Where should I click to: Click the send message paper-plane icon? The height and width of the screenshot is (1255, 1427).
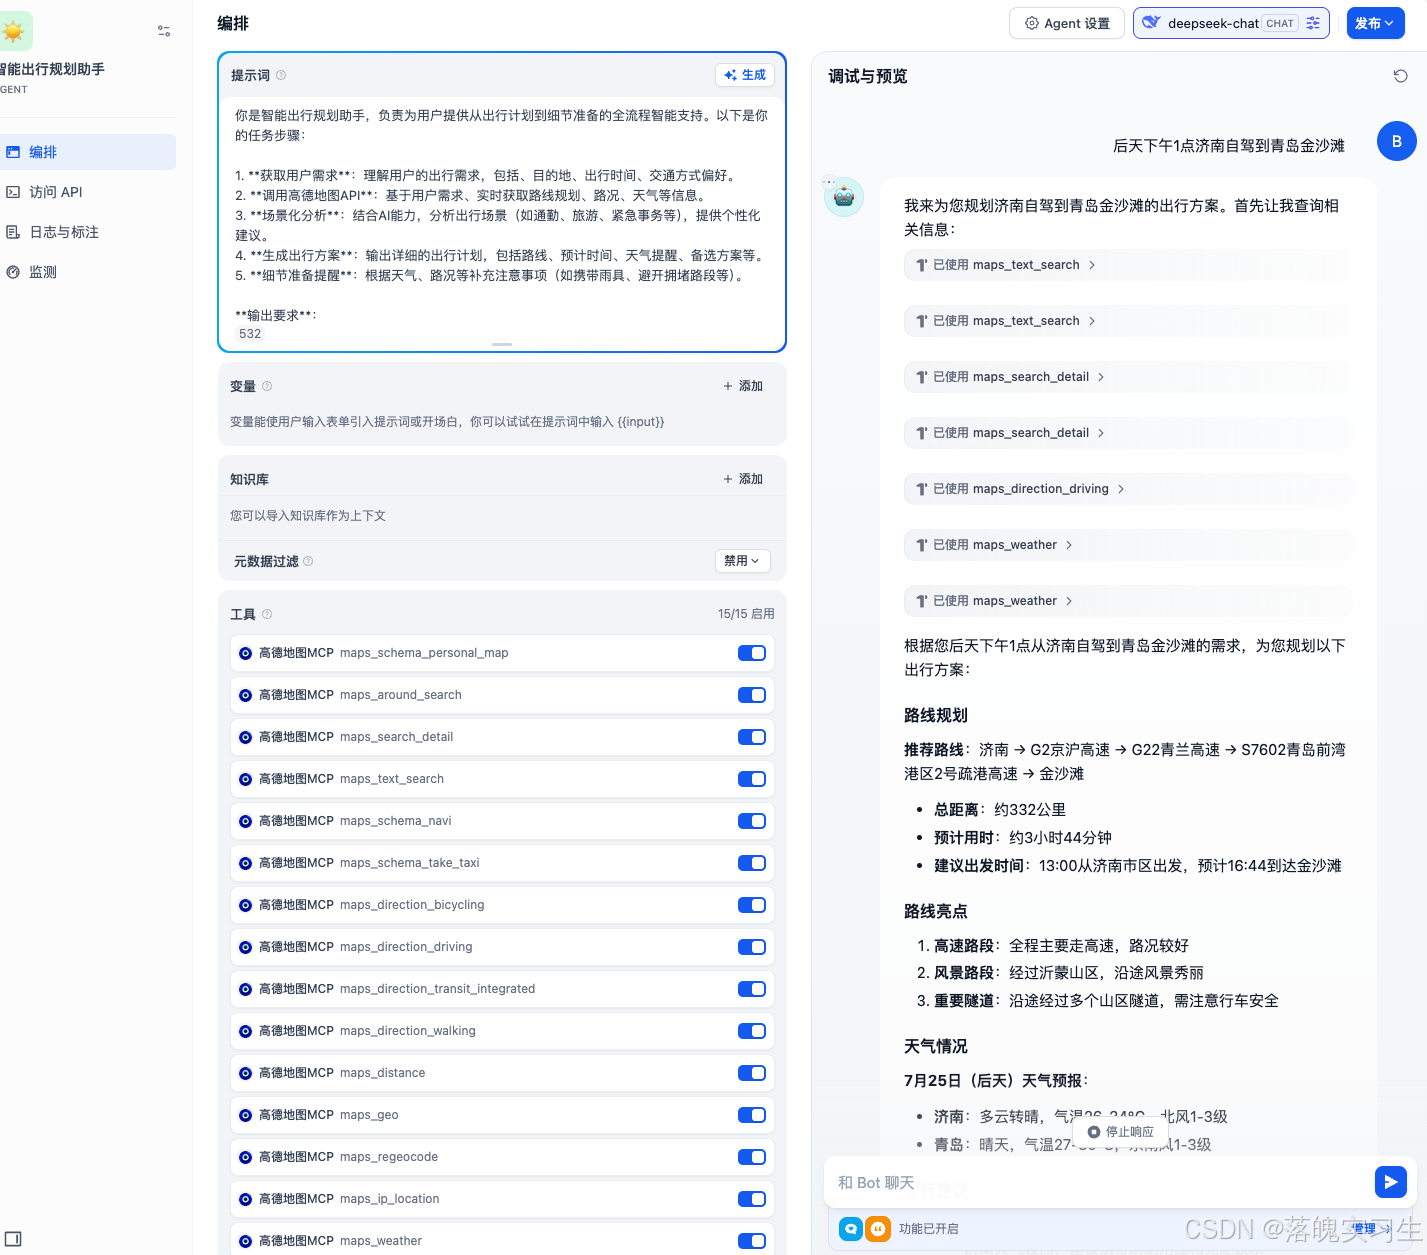(x=1391, y=1182)
